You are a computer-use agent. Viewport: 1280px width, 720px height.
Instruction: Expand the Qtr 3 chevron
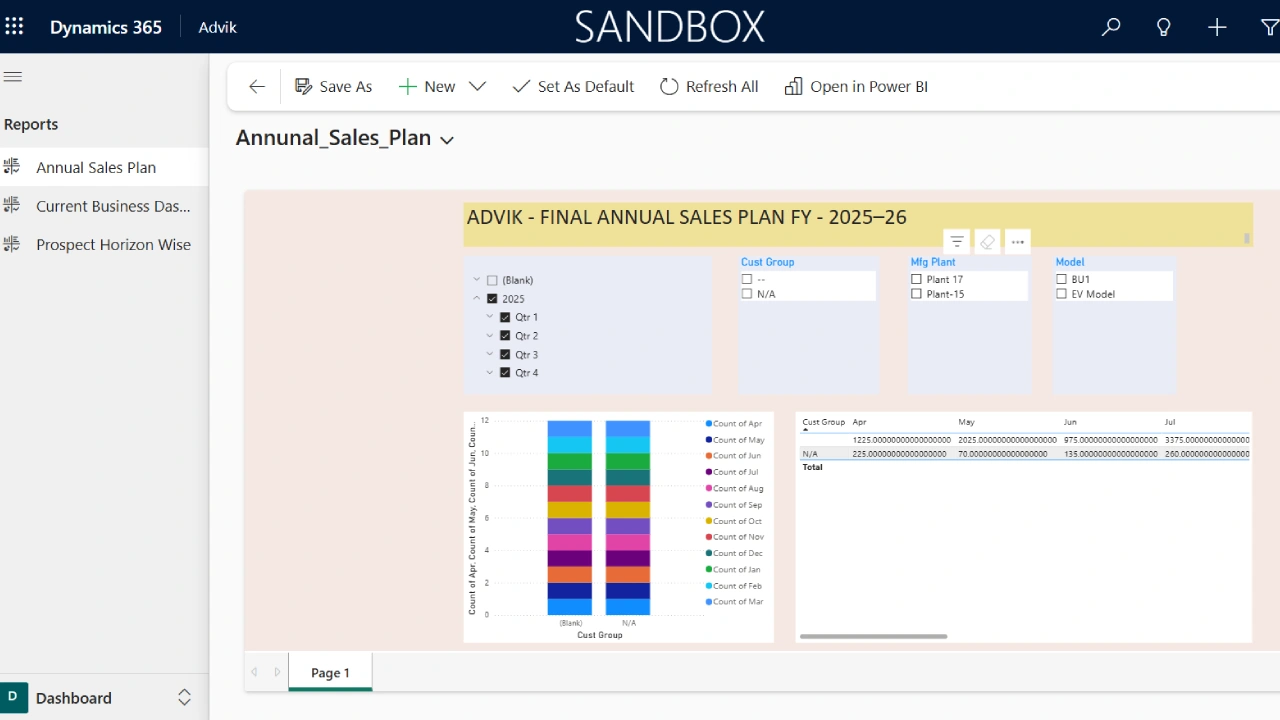[x=490, y=354]
